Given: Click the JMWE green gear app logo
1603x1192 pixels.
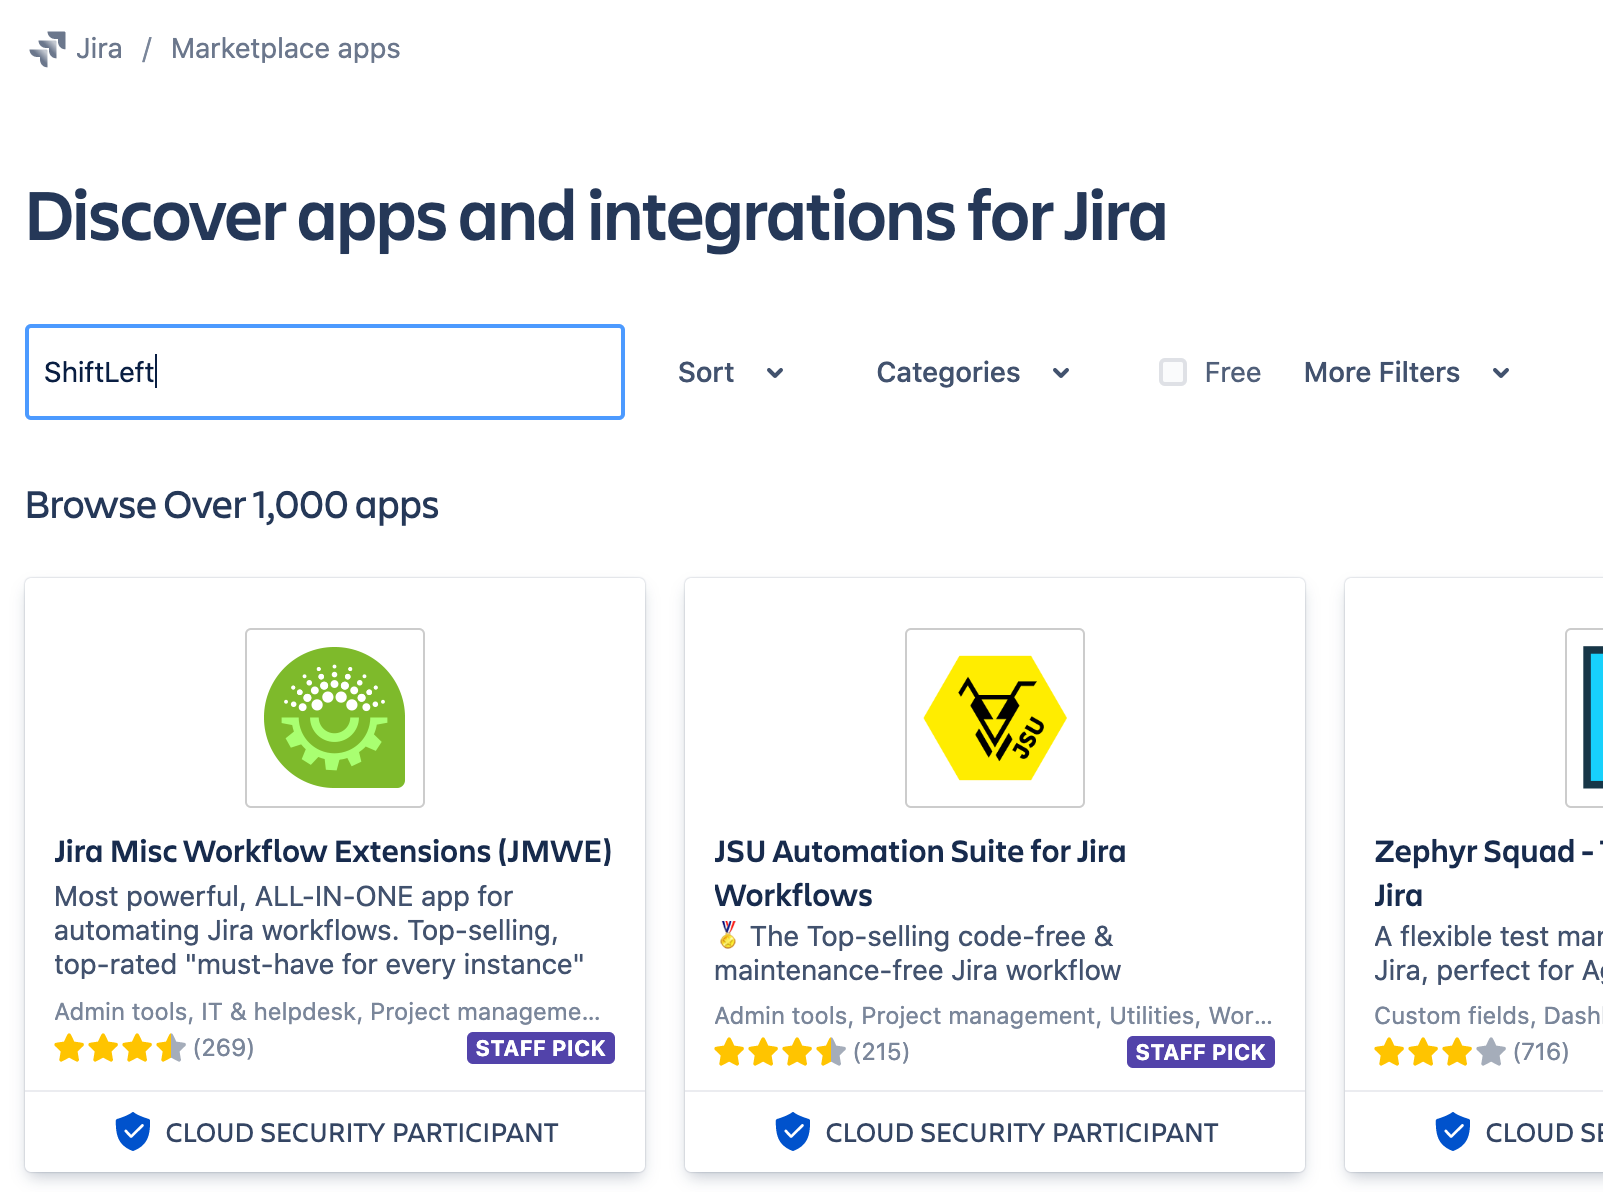Looking at the screenshot, I should tap(335, 718).
